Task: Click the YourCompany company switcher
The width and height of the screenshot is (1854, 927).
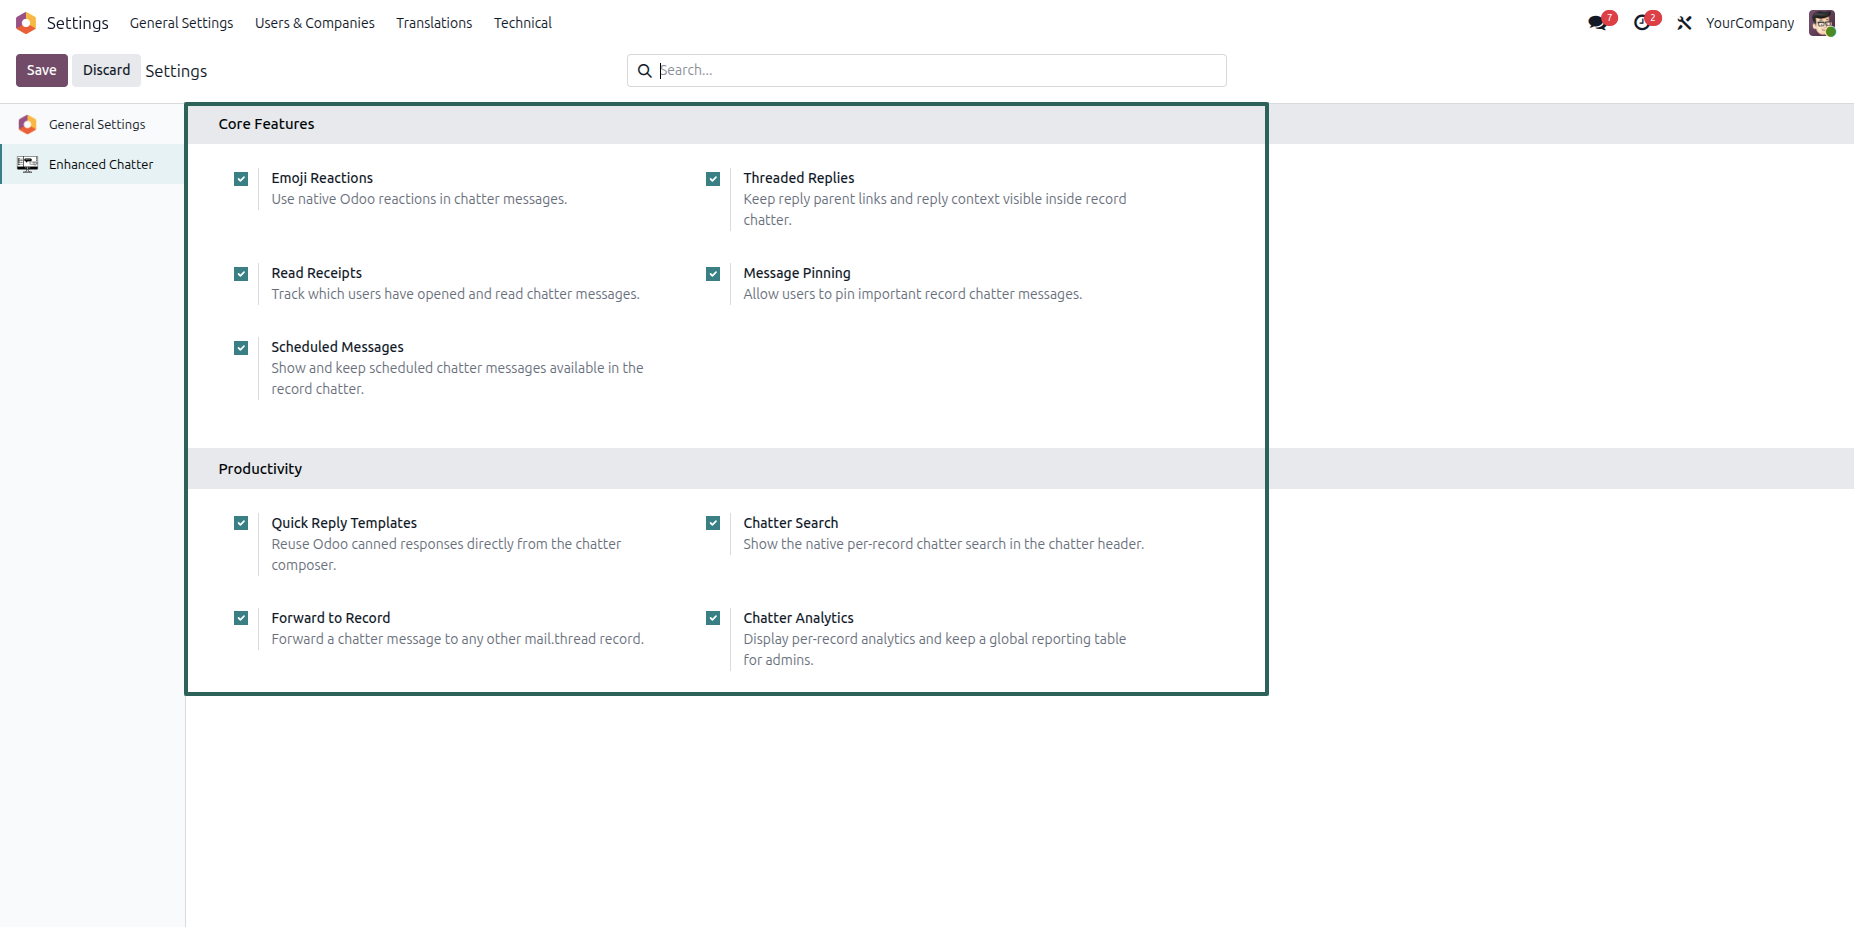Action: click(x=1750, y=23)
